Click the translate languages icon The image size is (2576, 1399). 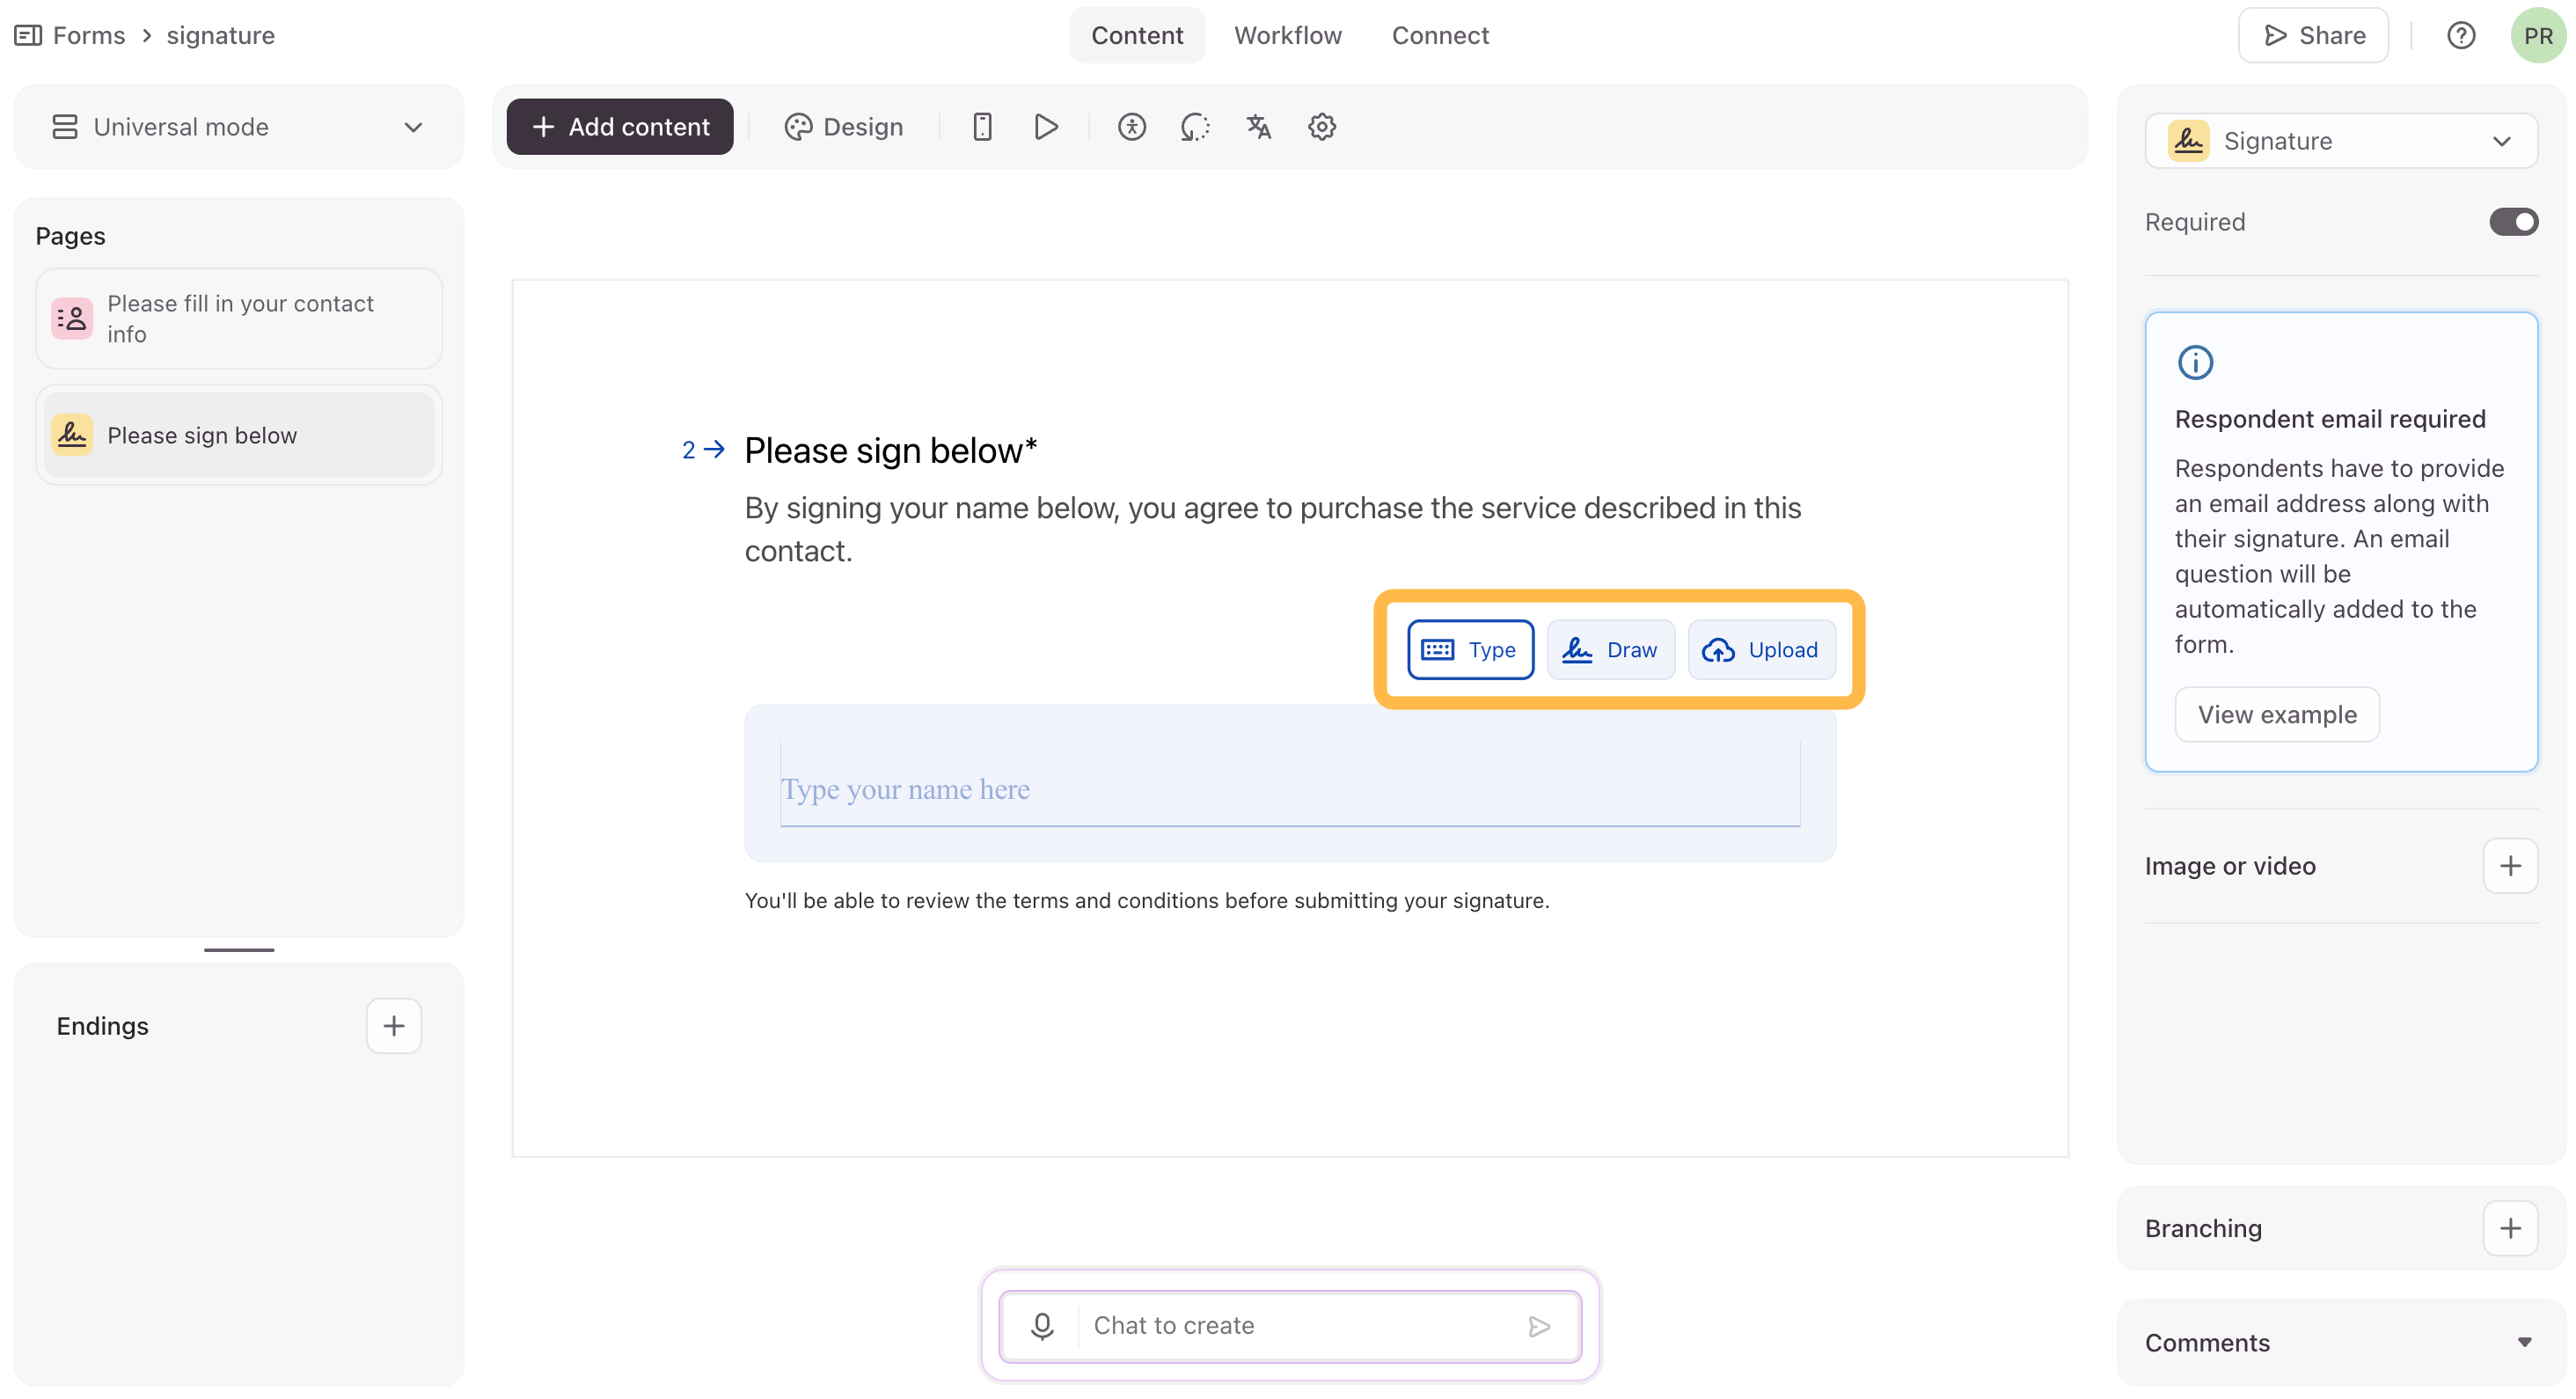(1258, 127)
